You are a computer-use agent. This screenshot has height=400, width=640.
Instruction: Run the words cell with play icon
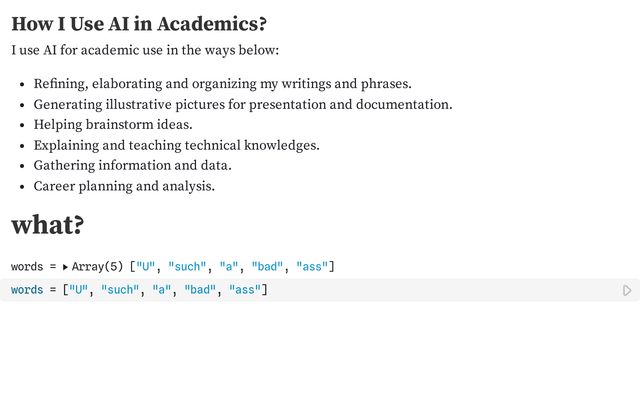(x=627, y=290)
